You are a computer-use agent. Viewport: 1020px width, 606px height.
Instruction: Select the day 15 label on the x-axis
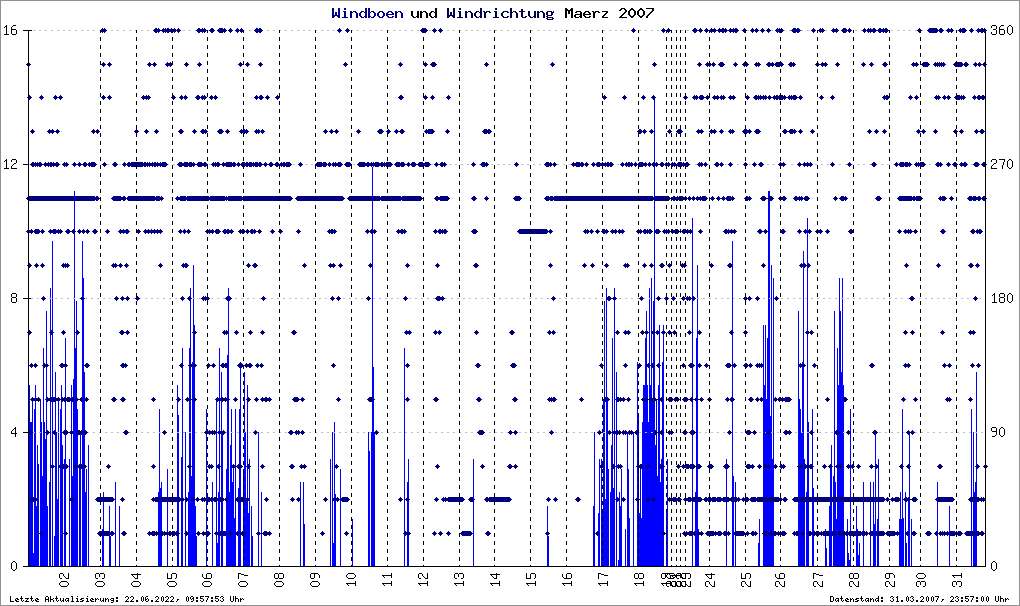(530, 579)
